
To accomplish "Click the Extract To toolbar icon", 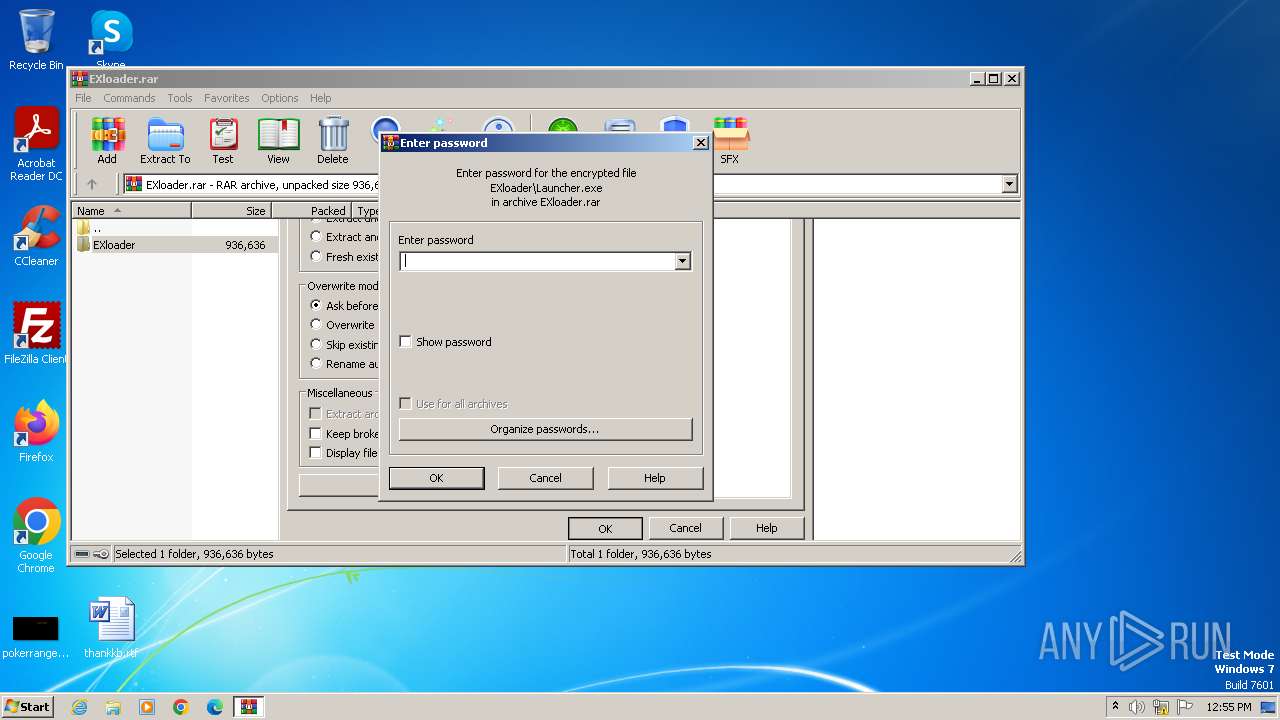I will click(165, 141).
